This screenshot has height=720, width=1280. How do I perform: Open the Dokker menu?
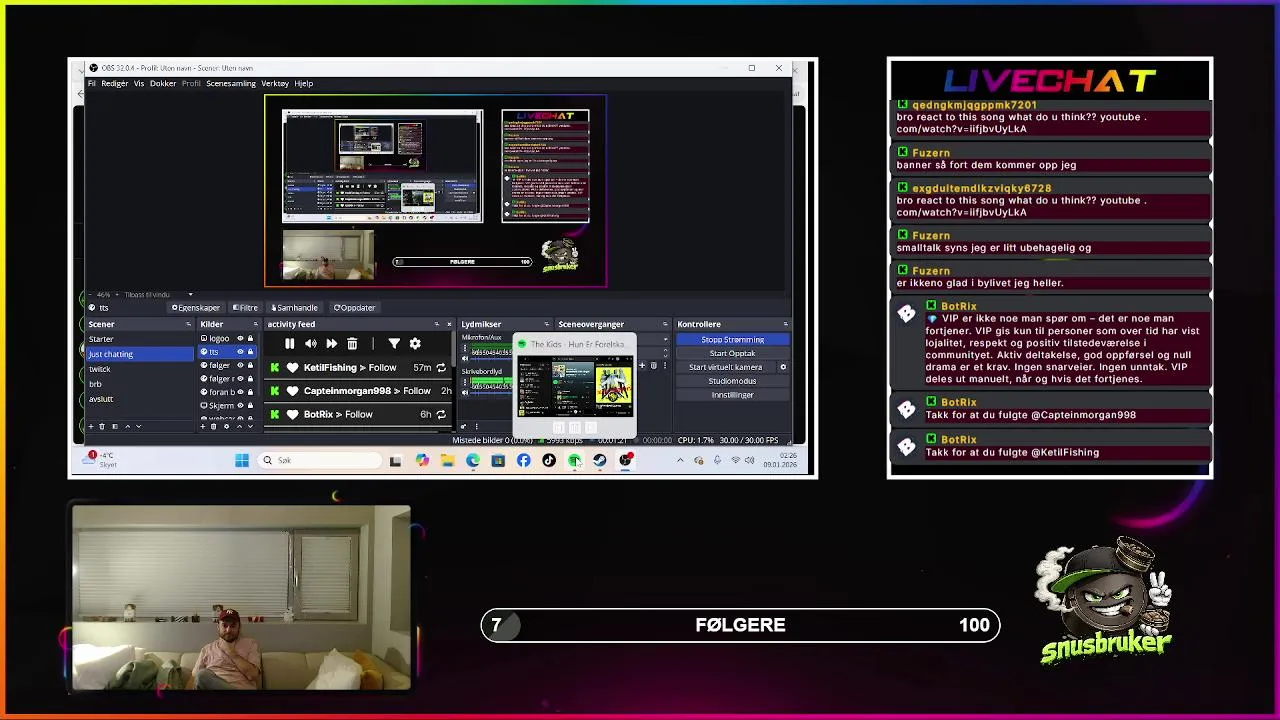[x=163, y=83]
